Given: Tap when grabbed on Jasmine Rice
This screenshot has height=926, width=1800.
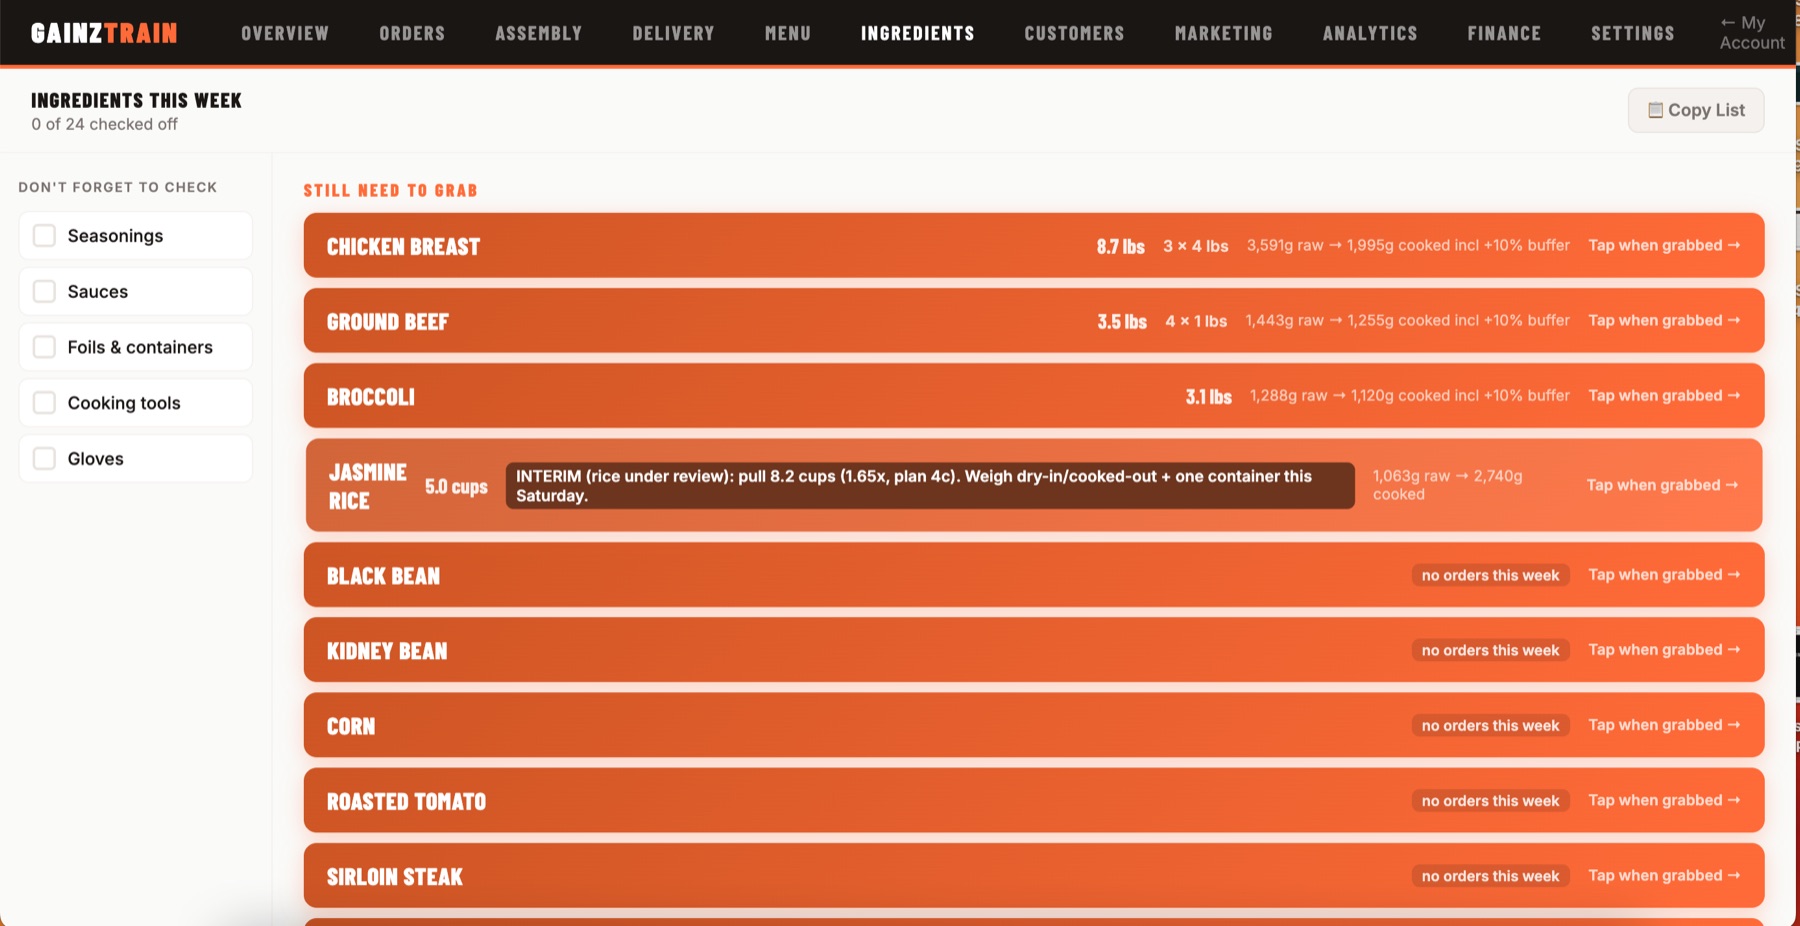Looking at the screenshot, I should [1662, 485].
